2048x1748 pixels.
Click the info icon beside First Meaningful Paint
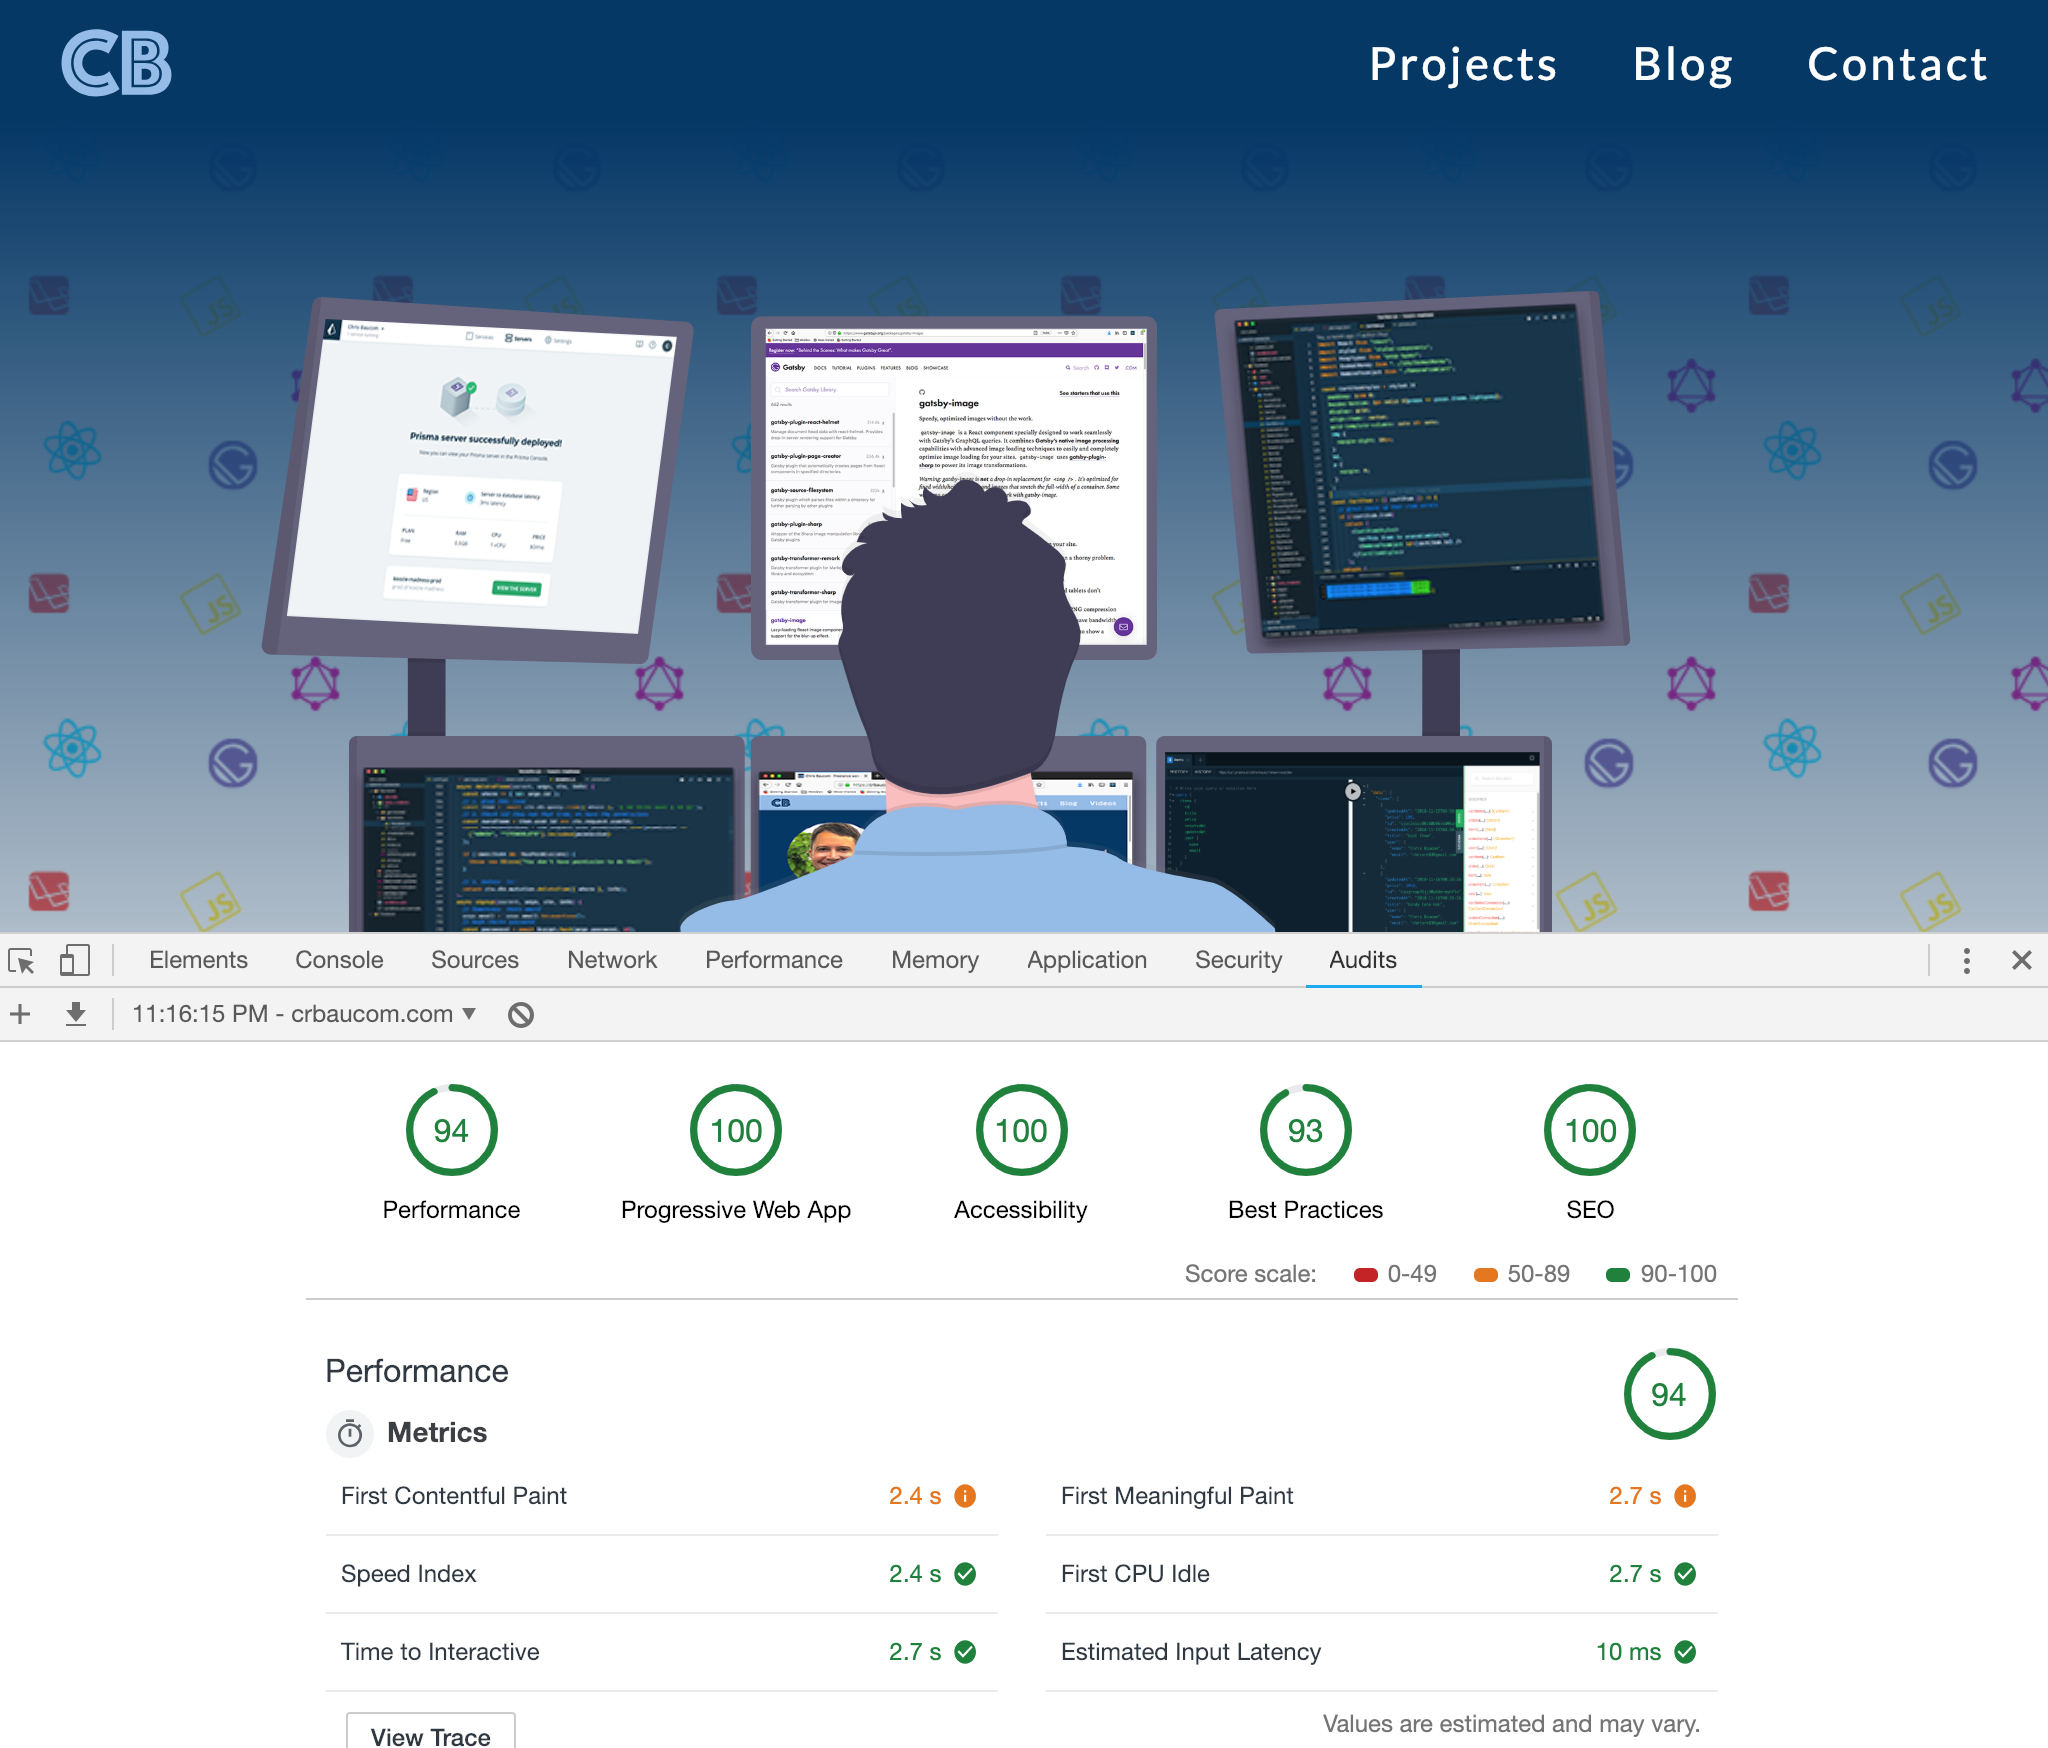point(1685,1496)
